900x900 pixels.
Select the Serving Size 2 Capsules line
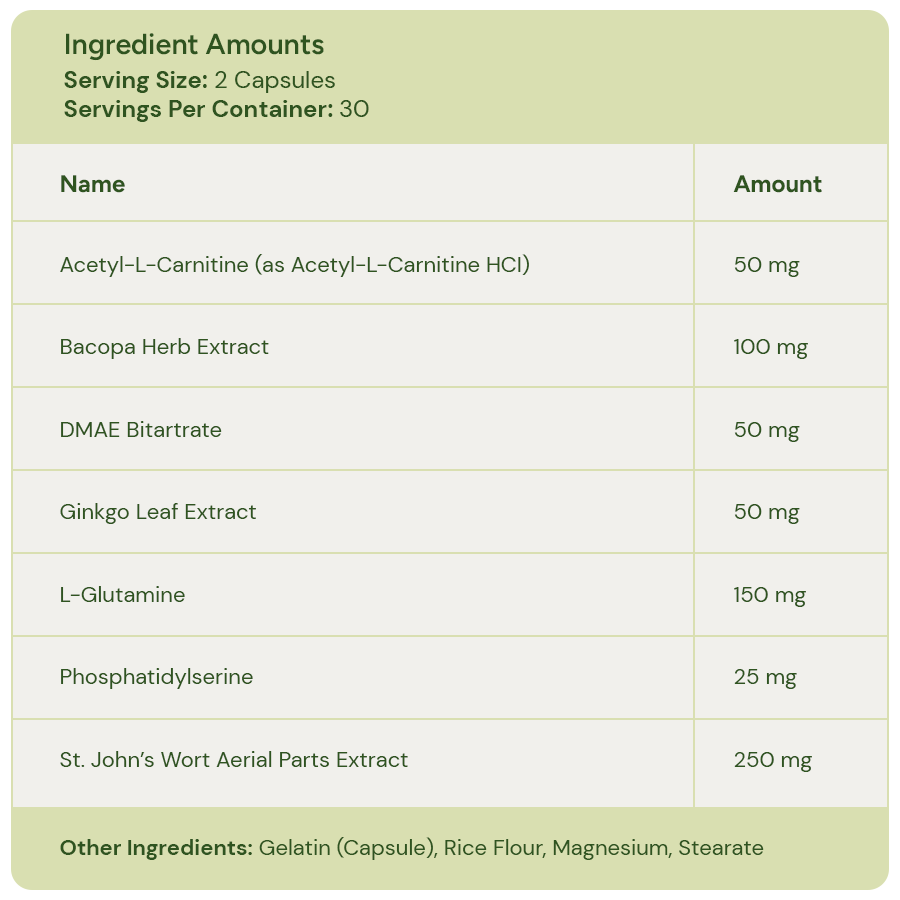199,80
